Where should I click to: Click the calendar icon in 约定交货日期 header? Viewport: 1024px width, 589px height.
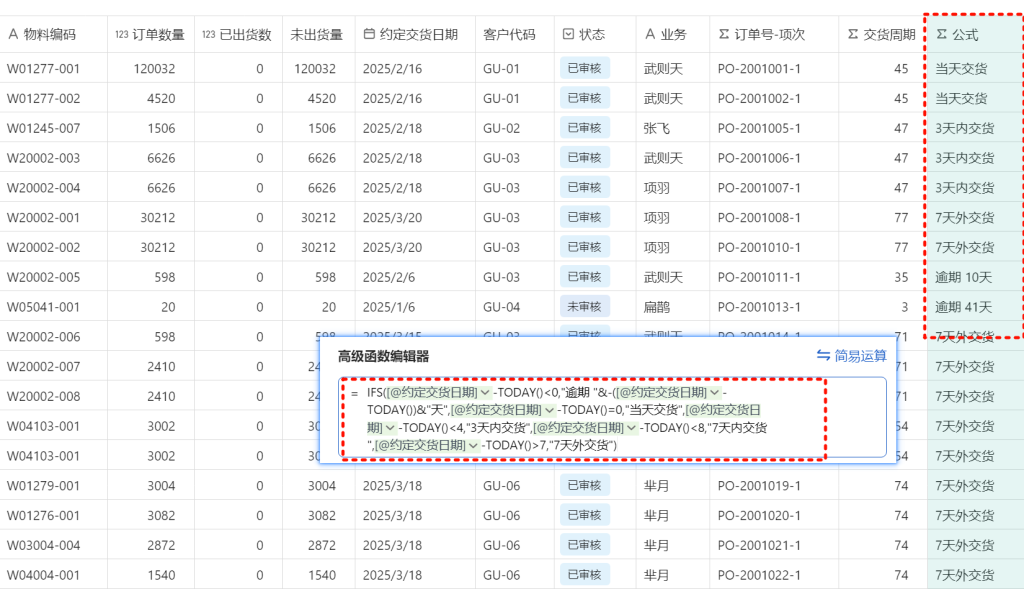(x=369, y=34)
